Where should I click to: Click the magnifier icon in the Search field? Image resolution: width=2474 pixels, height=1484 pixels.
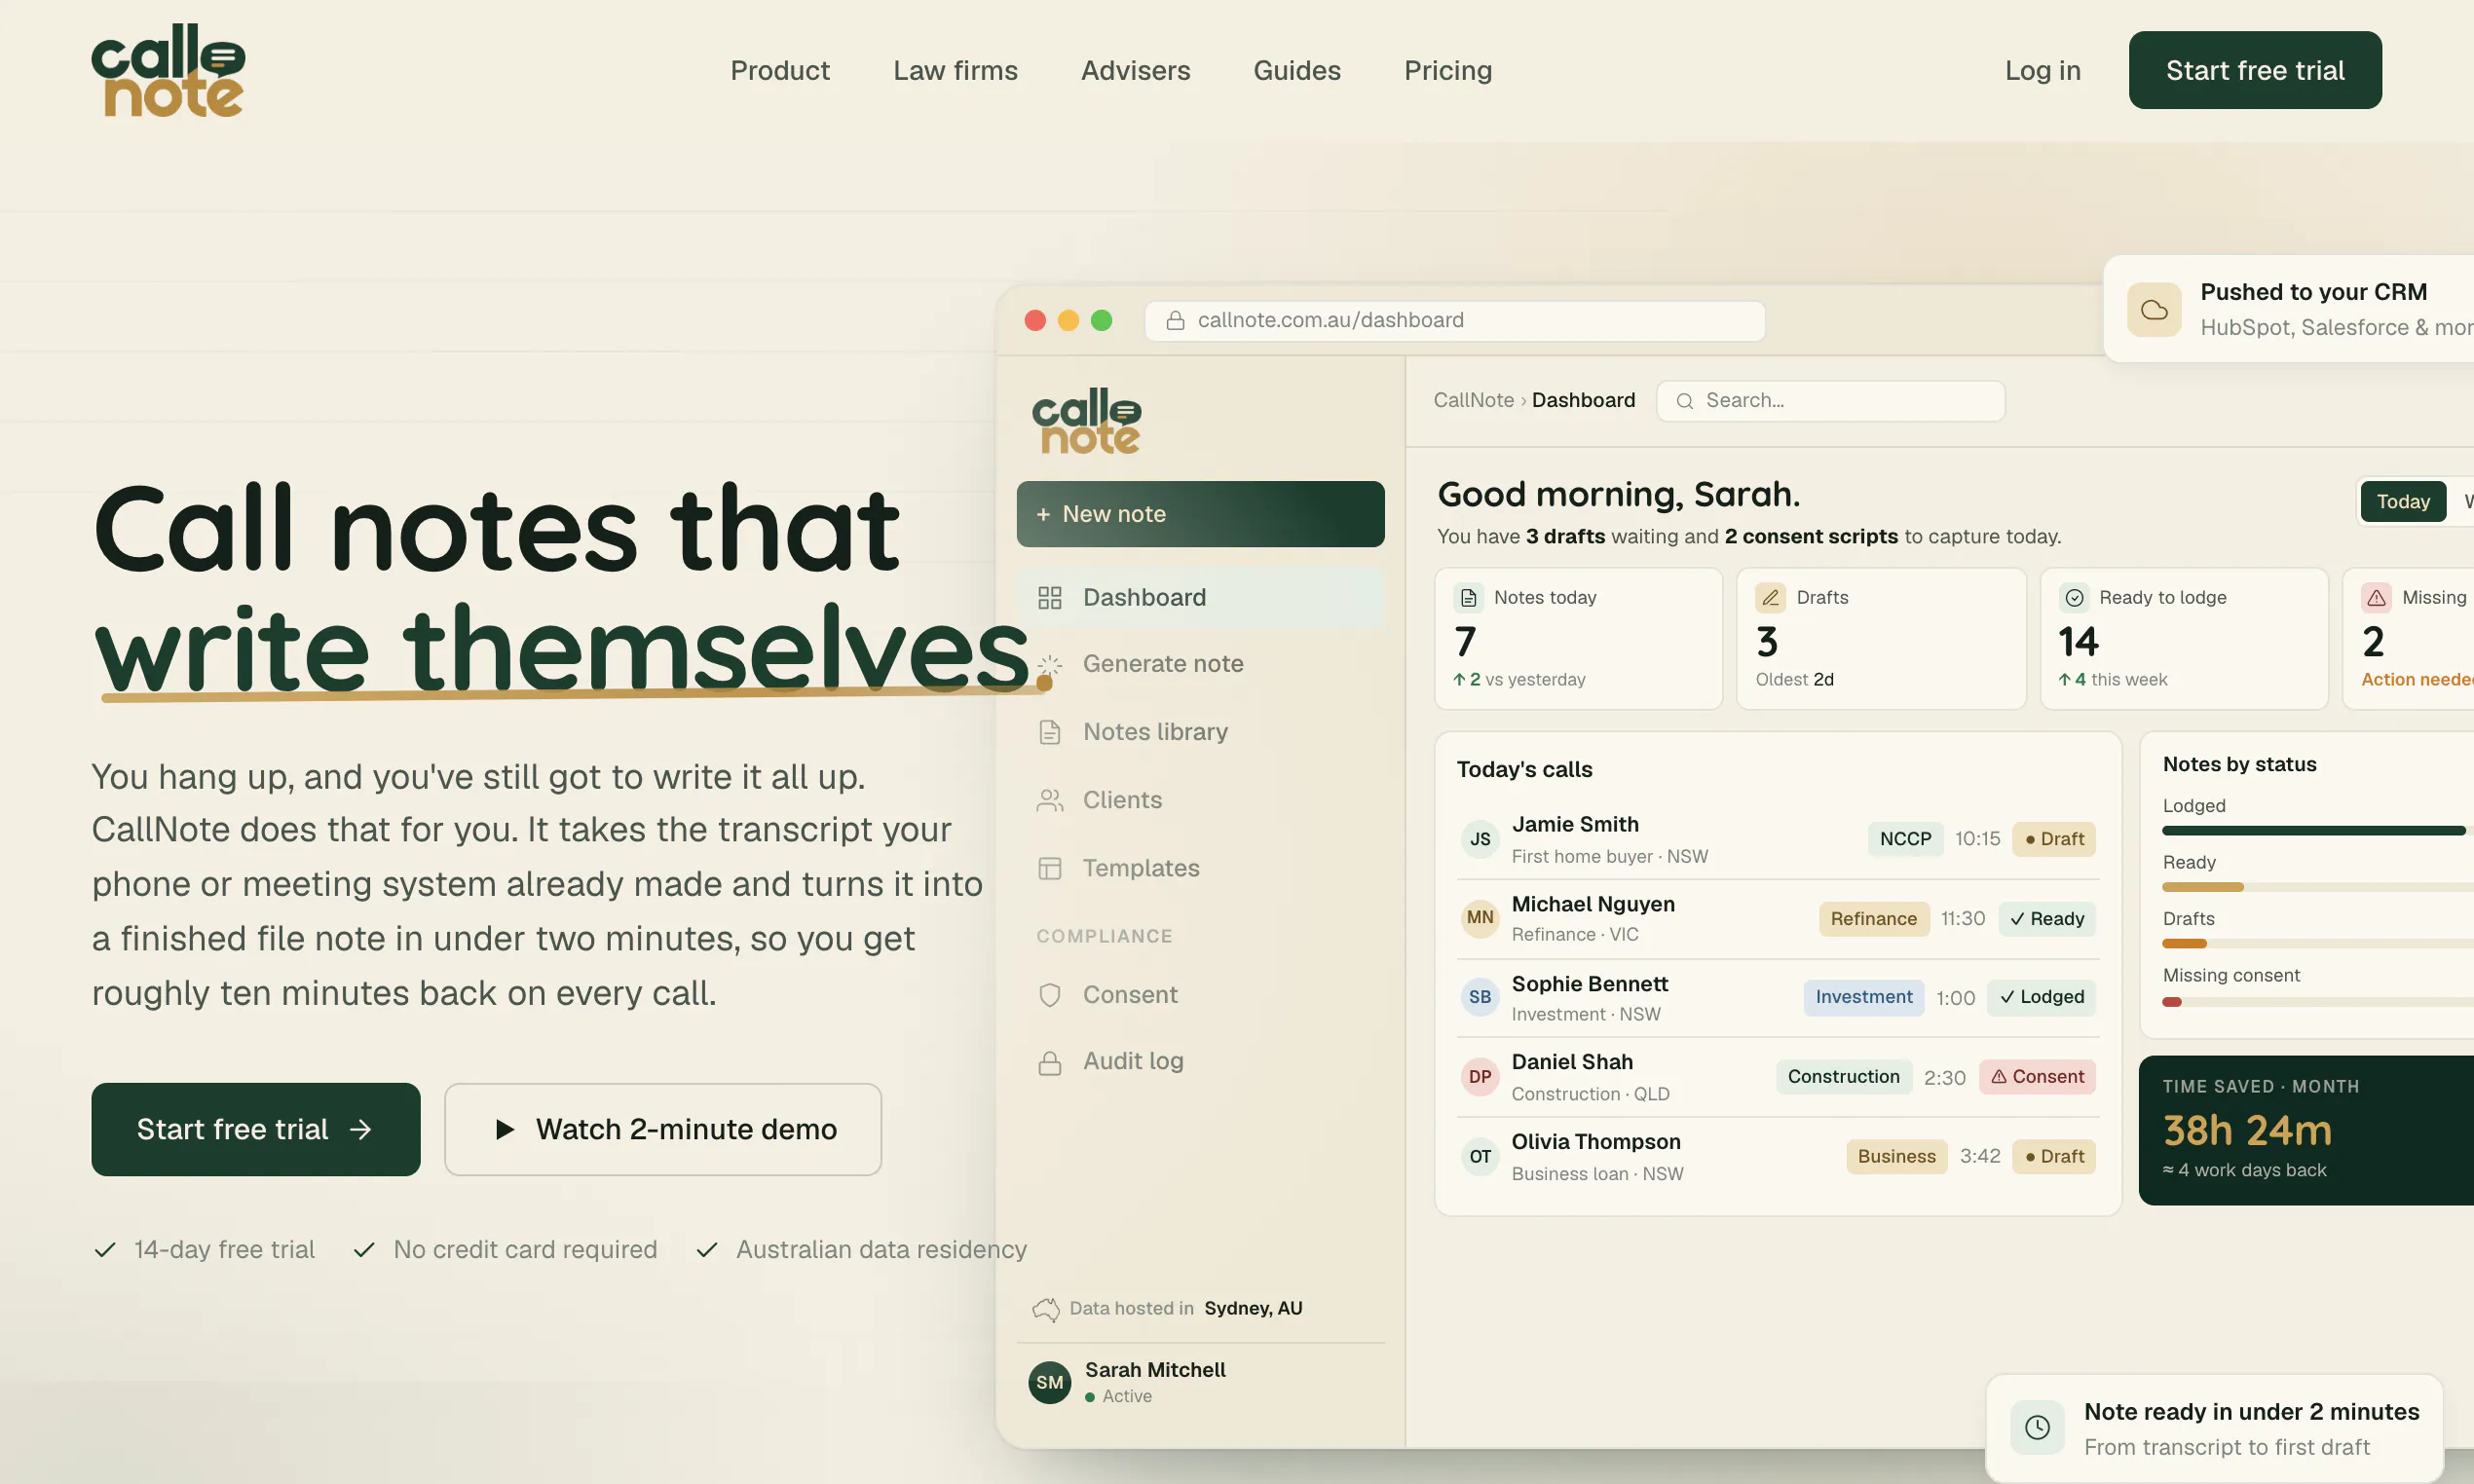click(1684, 401)
